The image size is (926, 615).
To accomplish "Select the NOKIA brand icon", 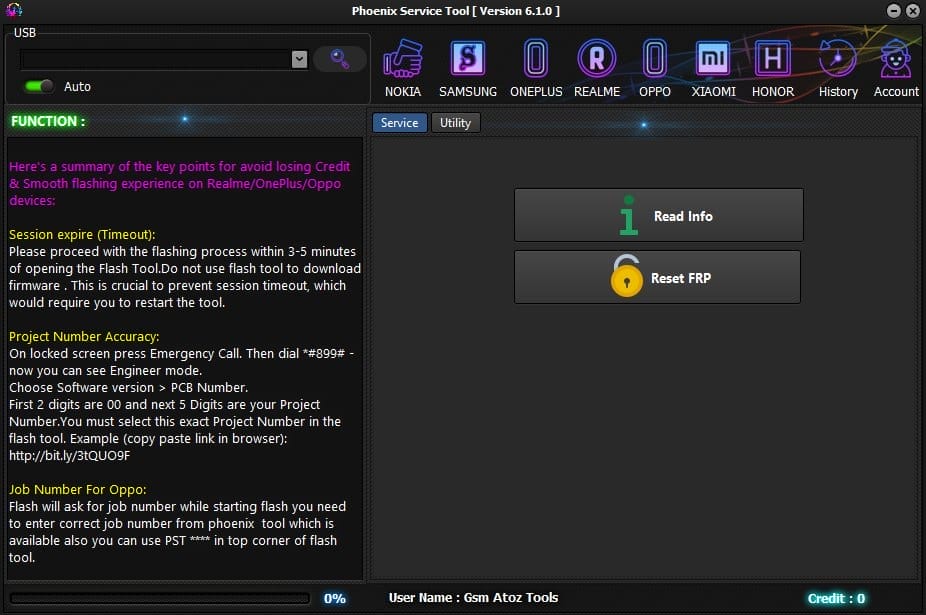I will tap(403, 65).
